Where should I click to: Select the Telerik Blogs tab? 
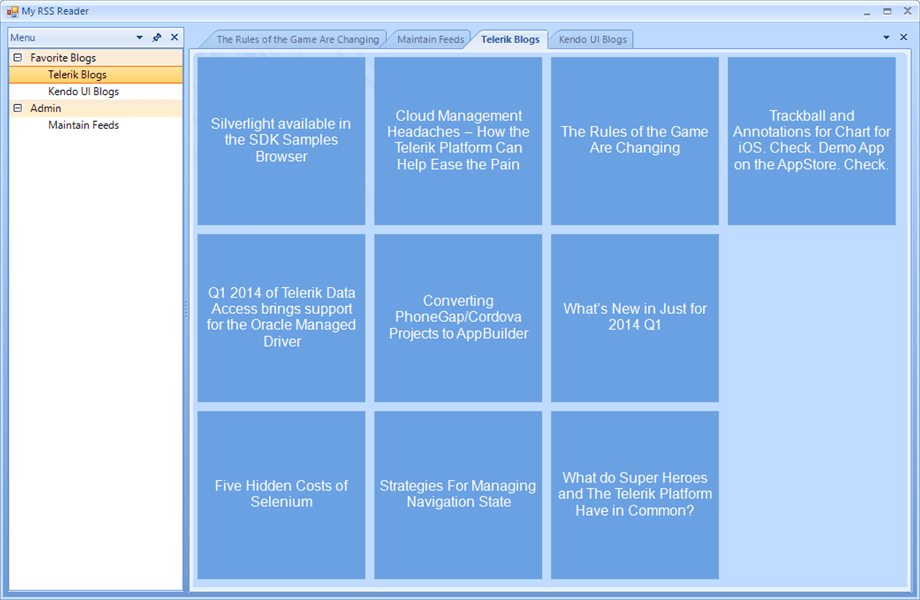point(511,38)
